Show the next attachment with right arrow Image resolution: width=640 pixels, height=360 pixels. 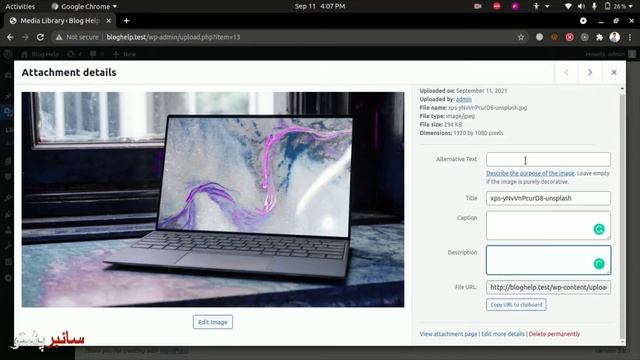coord(590,72)
